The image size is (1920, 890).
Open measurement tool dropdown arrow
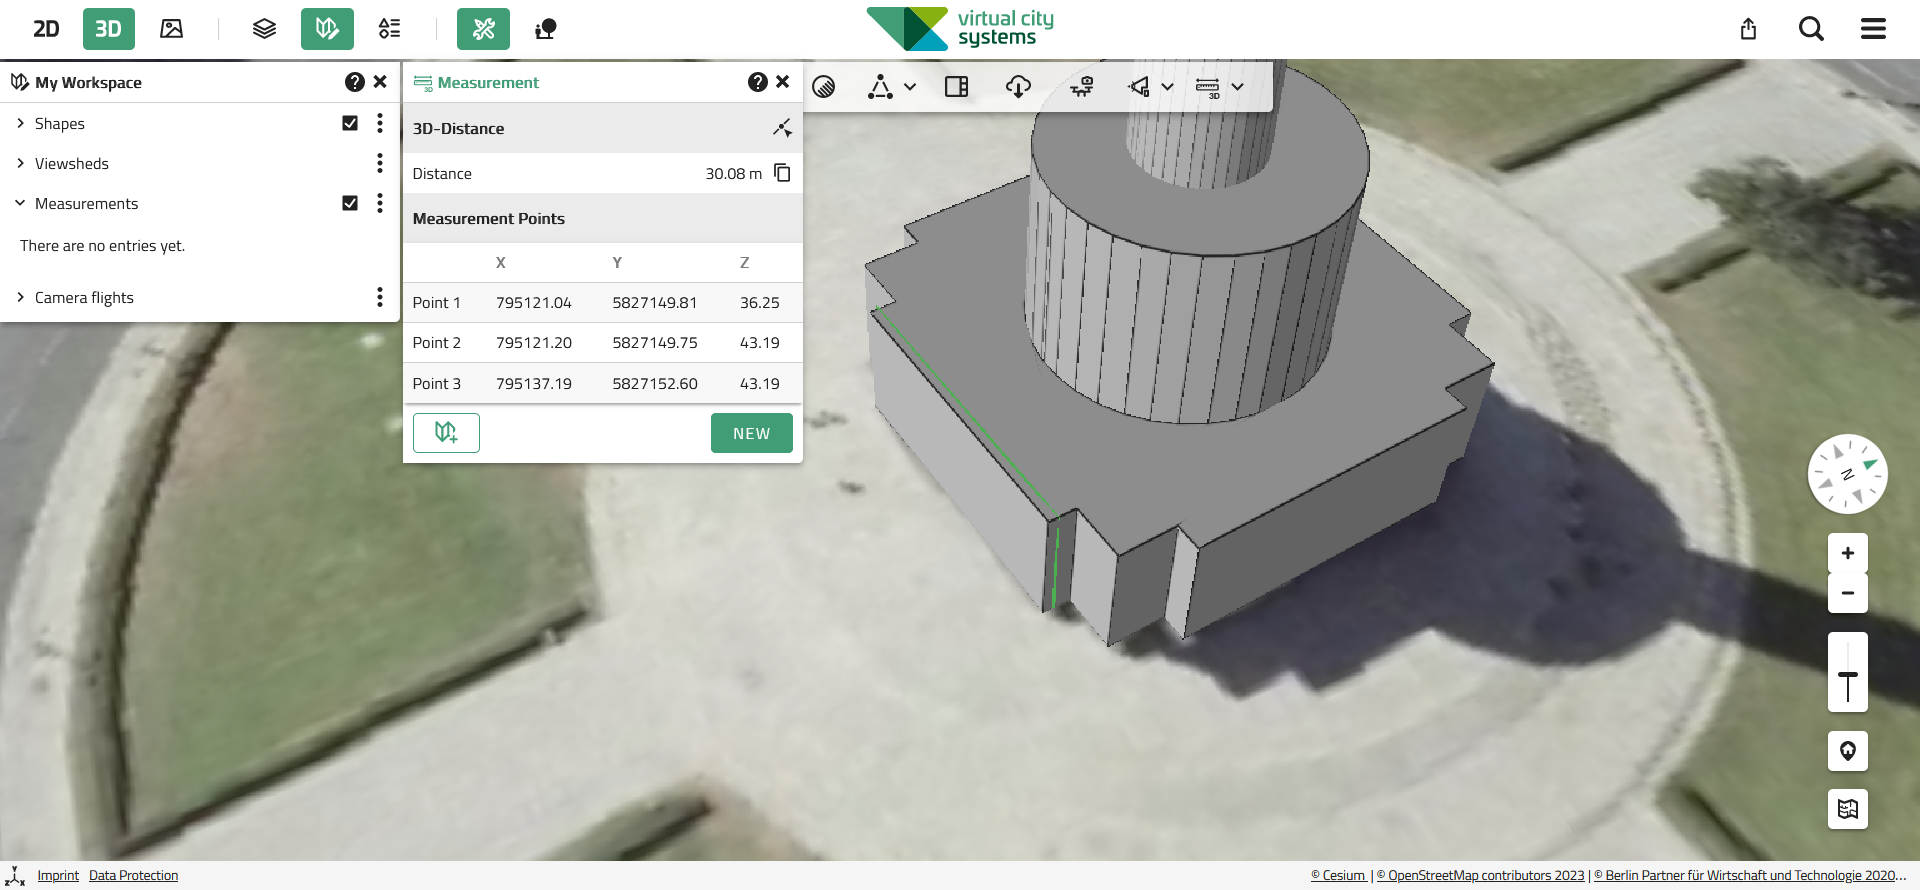point(1237,87)
